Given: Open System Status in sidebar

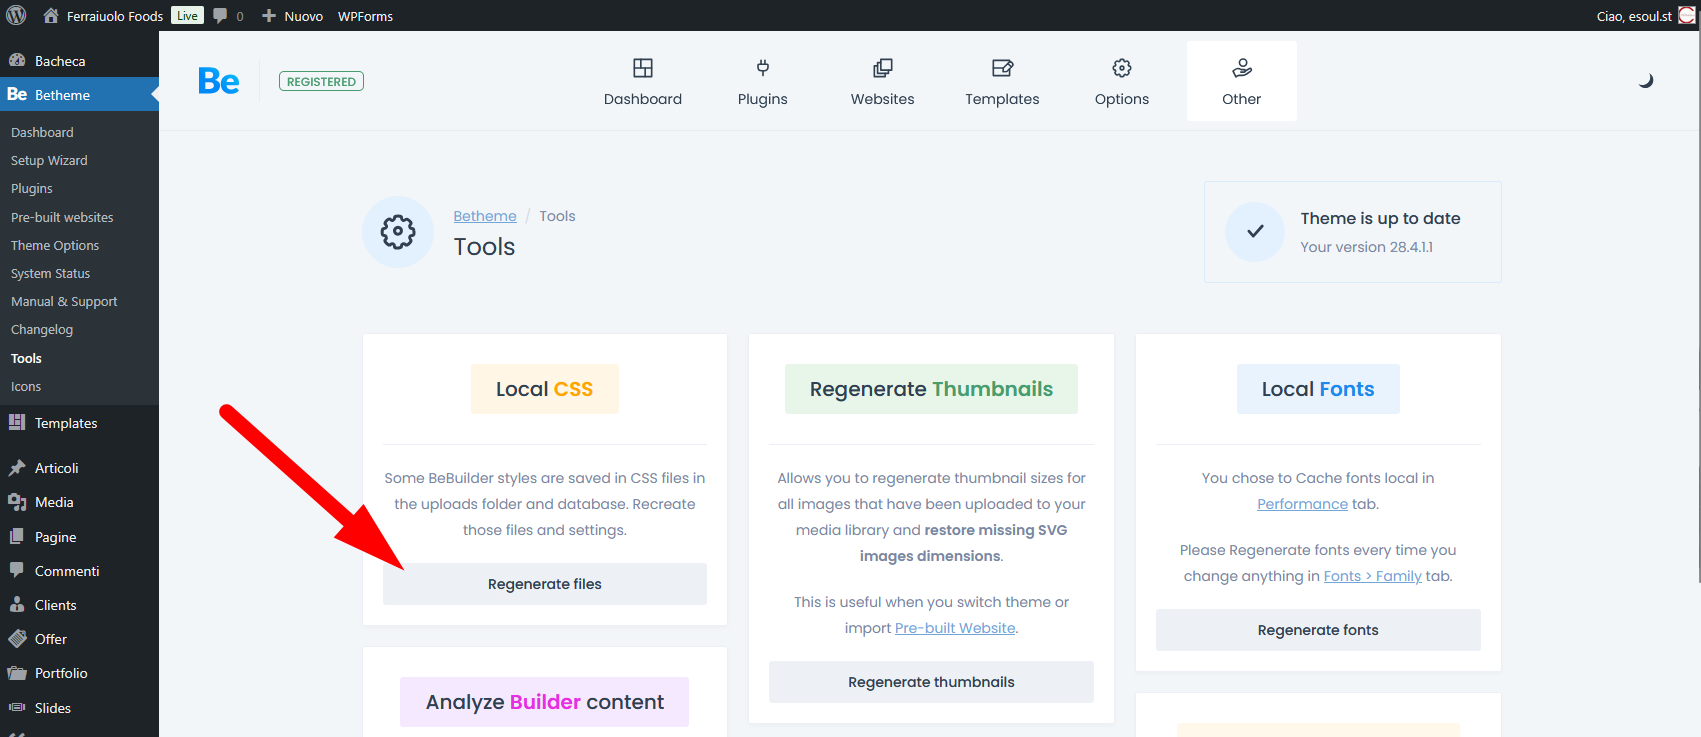Looking at the screenshot, I should point(50,273).
